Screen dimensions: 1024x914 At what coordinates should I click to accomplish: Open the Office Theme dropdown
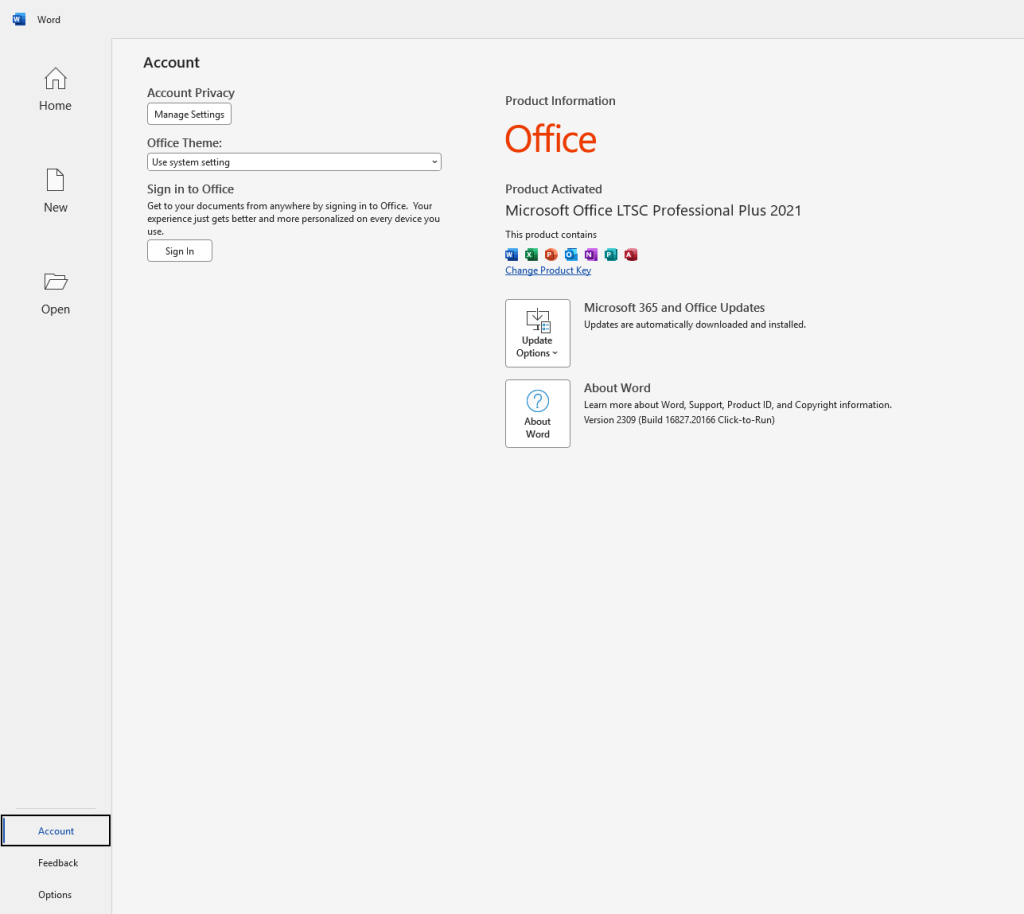(x=294, y=162)
